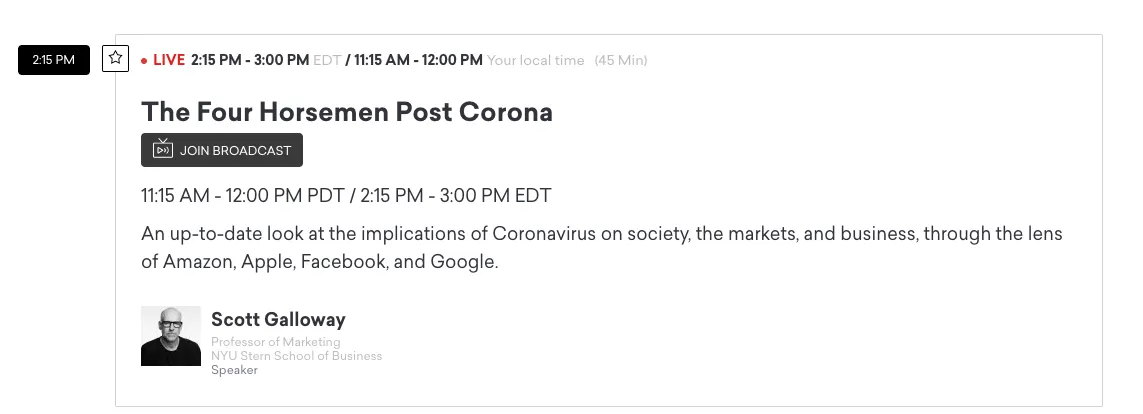Click the red LIVE status label

(169, 60)
